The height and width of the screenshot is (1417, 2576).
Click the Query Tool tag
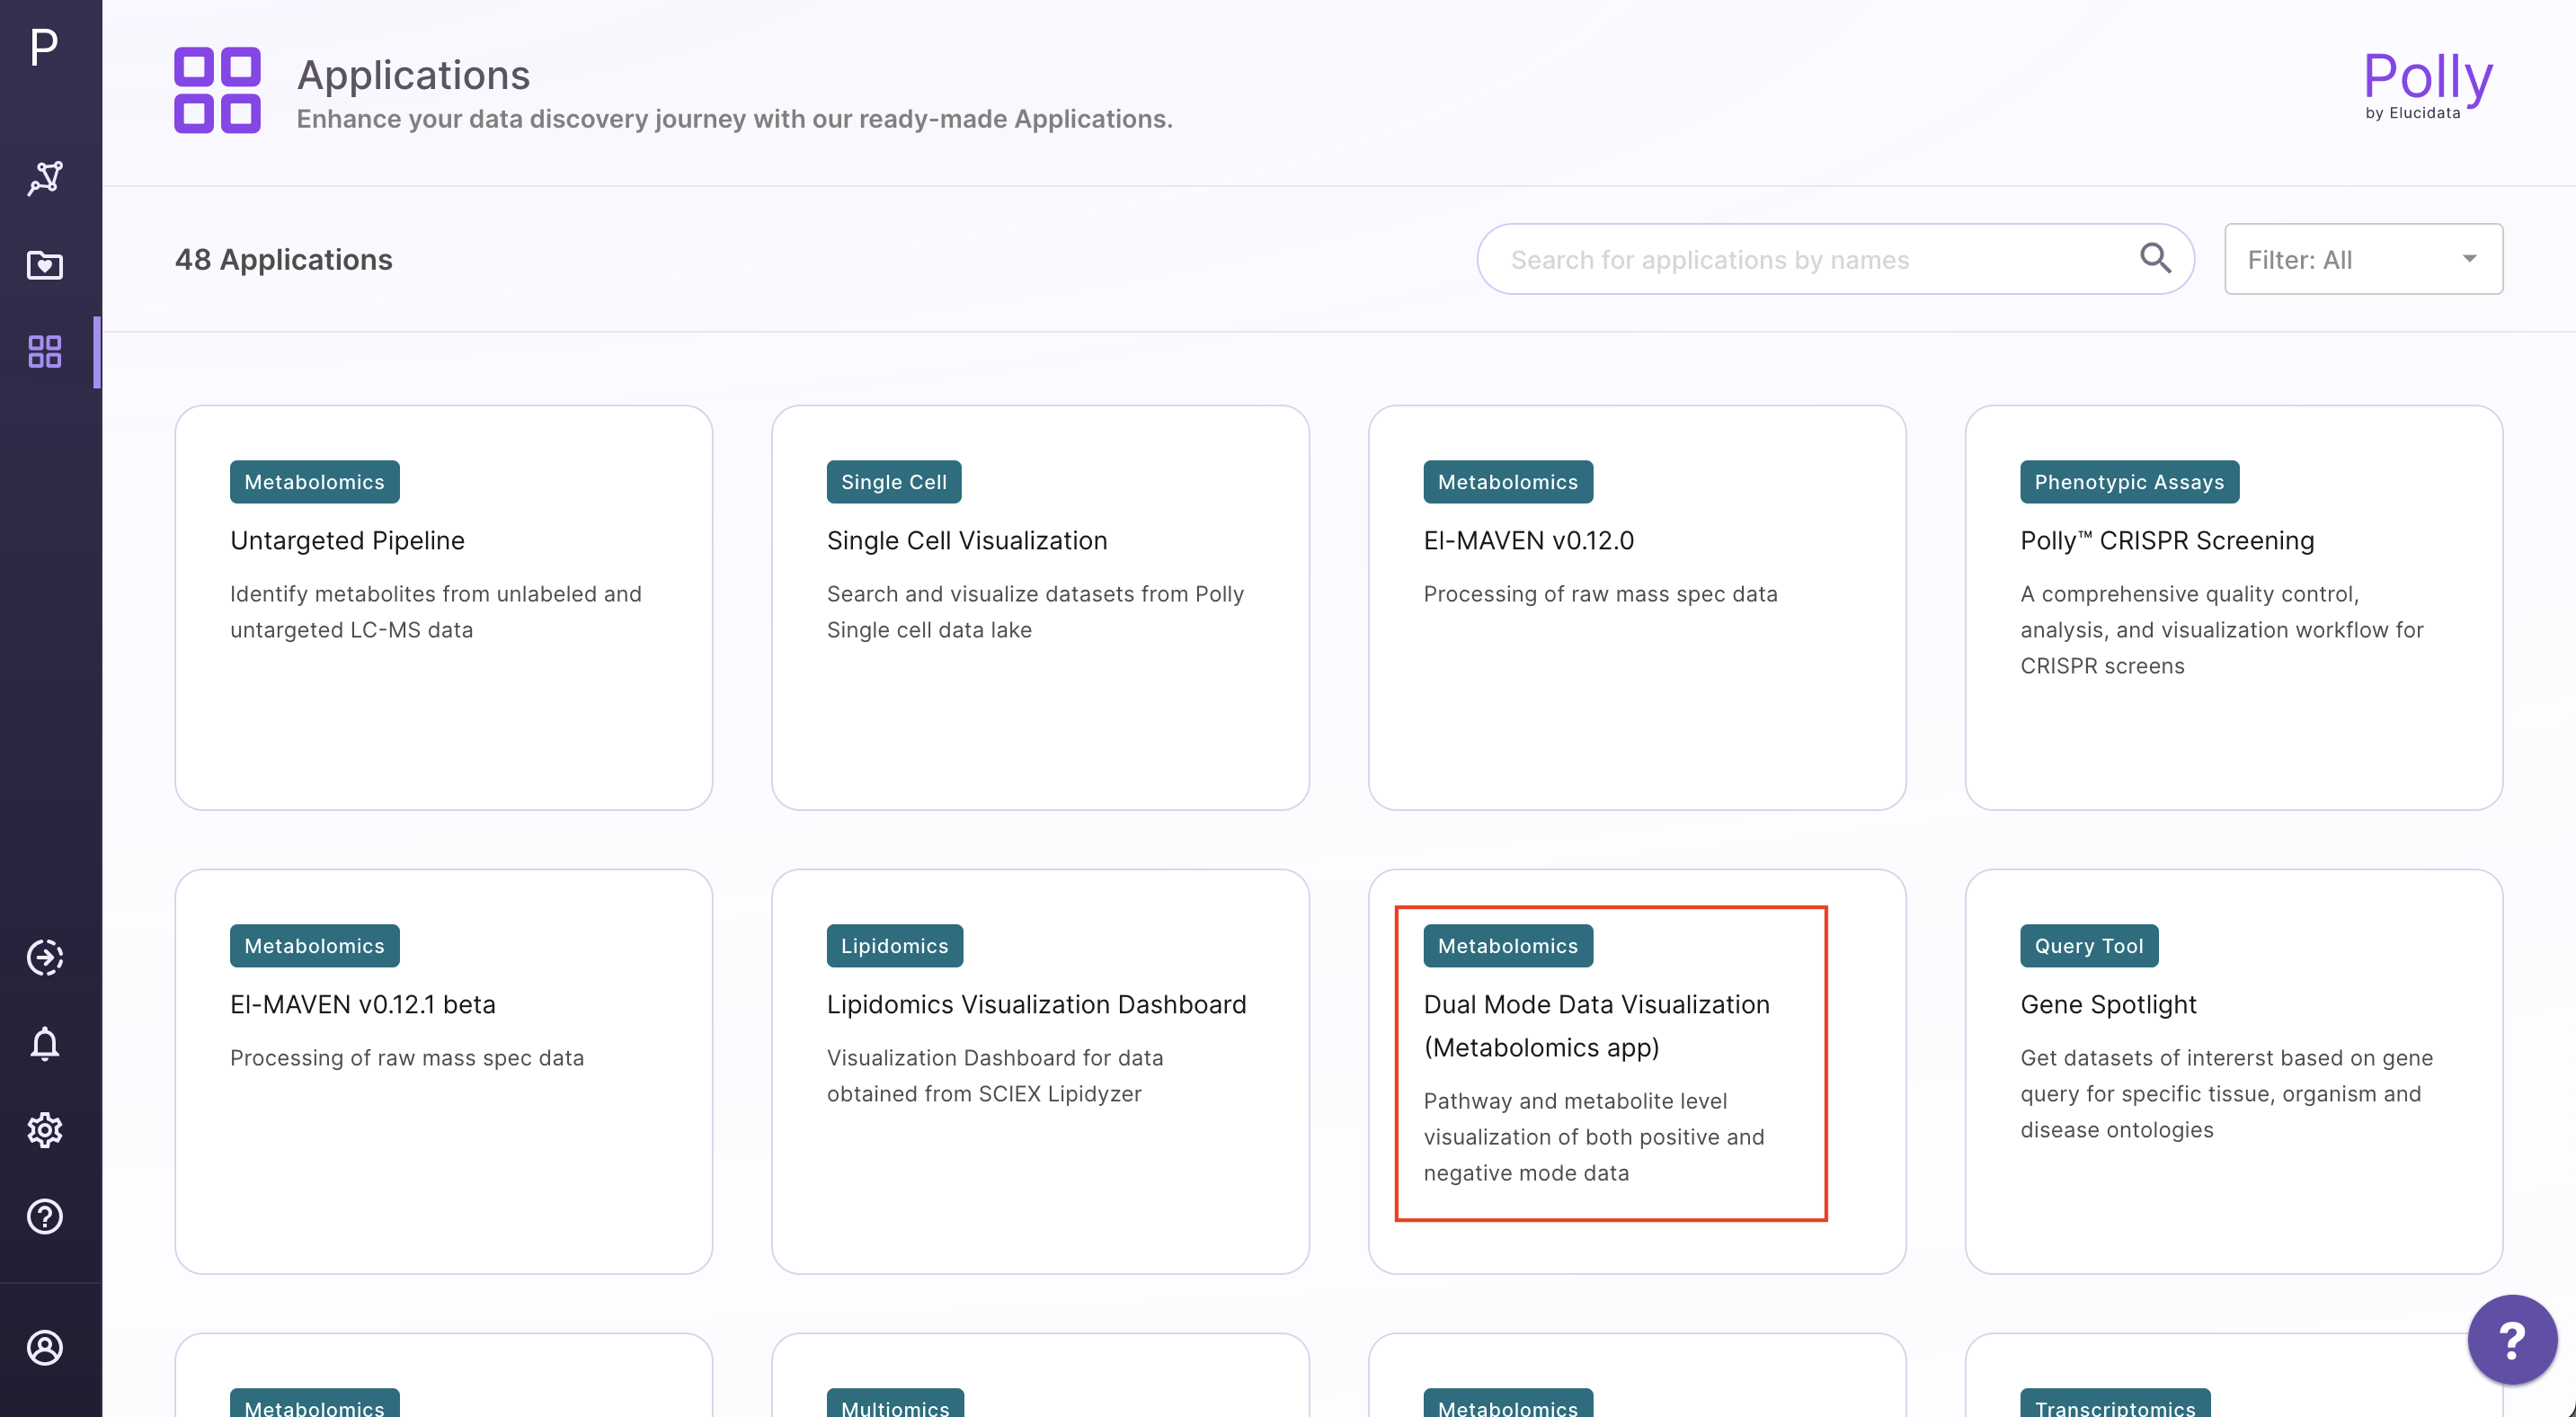coord(2089,946)
